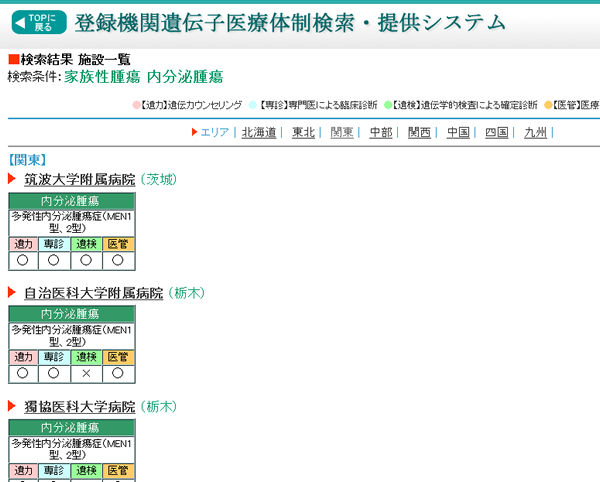Screen dimensions: 600x482
Task: Click 遺検 column header in 自治医科大学 table
Action: tap(86, 357)
